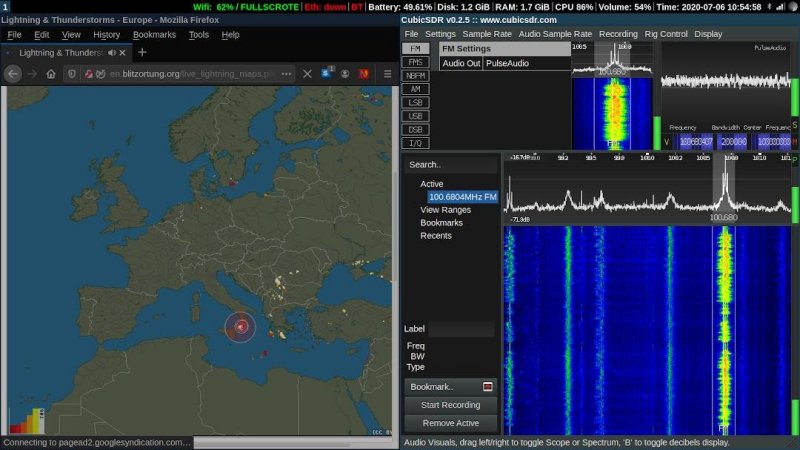Expand the Bookmarks tree item in CubicSDR

(x=441, y=223)
